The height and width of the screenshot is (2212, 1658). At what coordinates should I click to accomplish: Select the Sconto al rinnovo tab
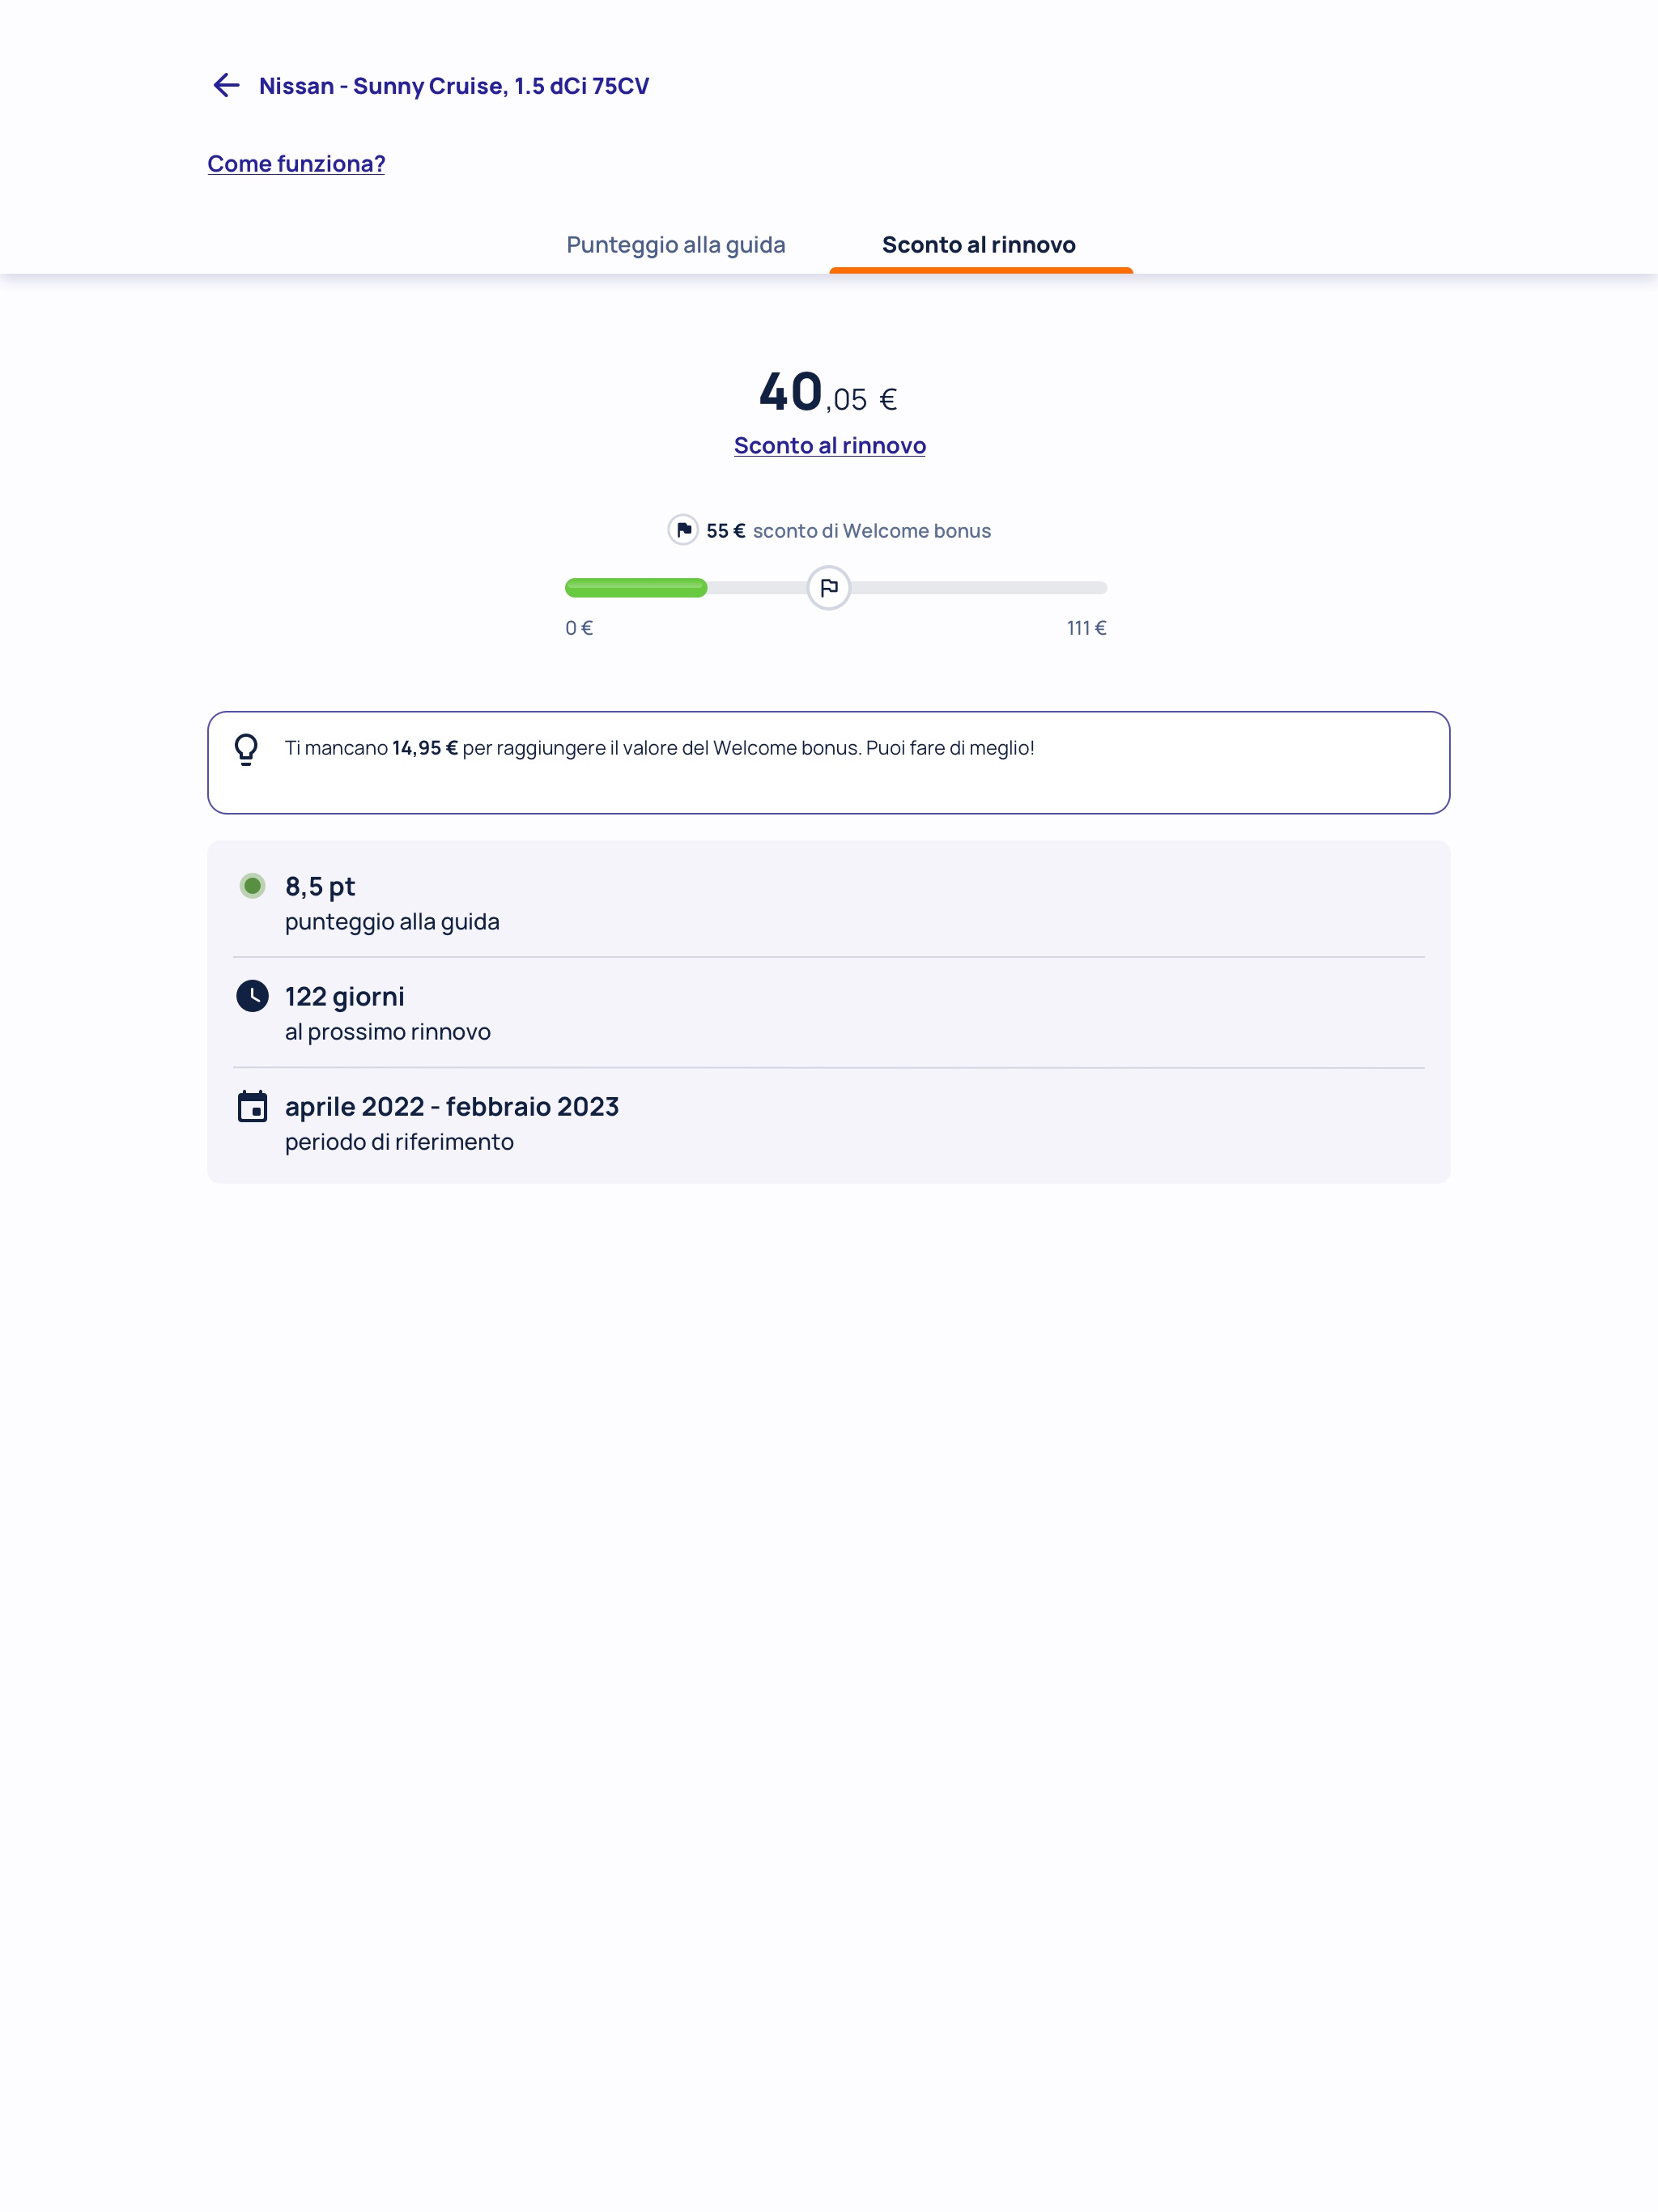tap(978, 245)
